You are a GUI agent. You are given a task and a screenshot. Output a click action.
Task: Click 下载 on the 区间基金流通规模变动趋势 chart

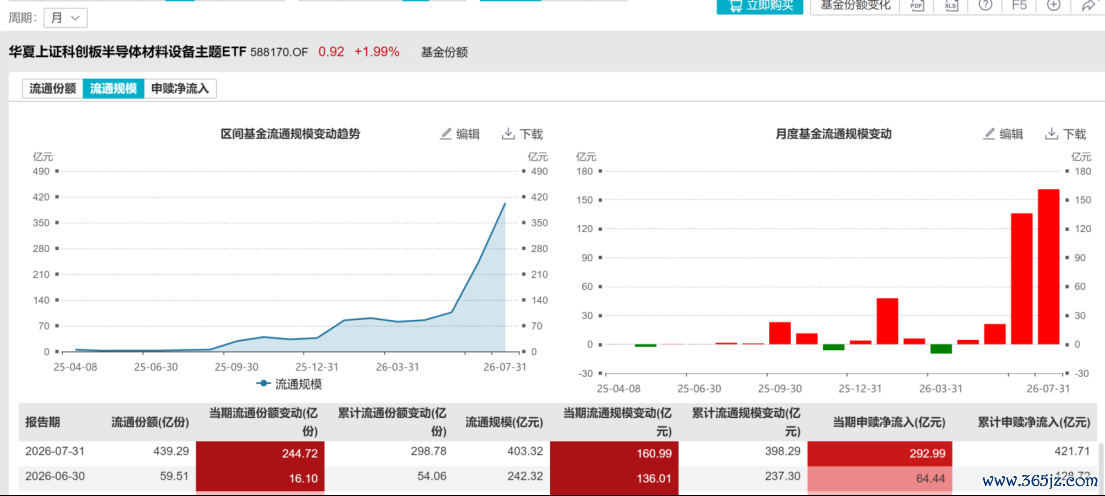point(522,134)
